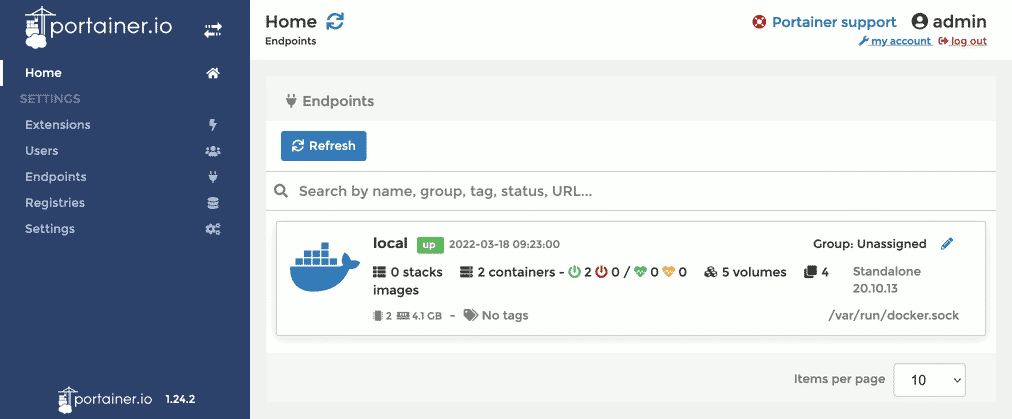Image resolution: width=1012 pixels, height=419 pixels.
Task: Click the red stopped power icon
Action: coord(602,272)
